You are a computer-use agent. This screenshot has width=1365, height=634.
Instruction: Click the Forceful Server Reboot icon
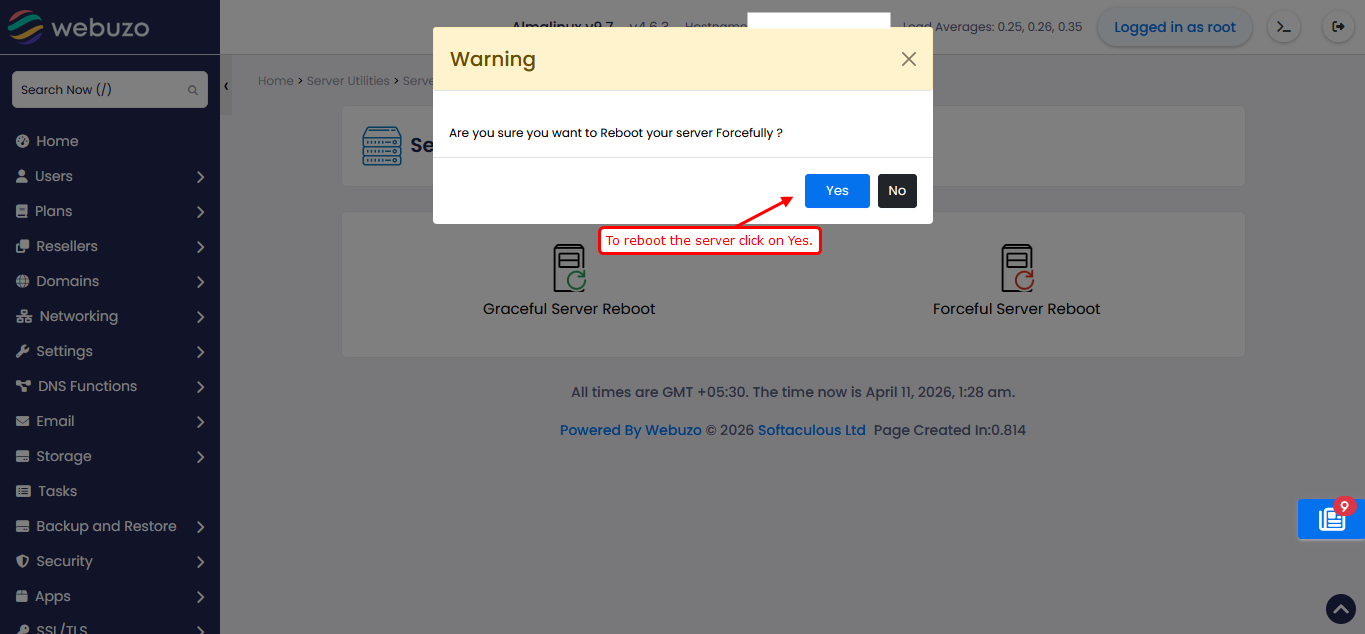pos(1016,268)
